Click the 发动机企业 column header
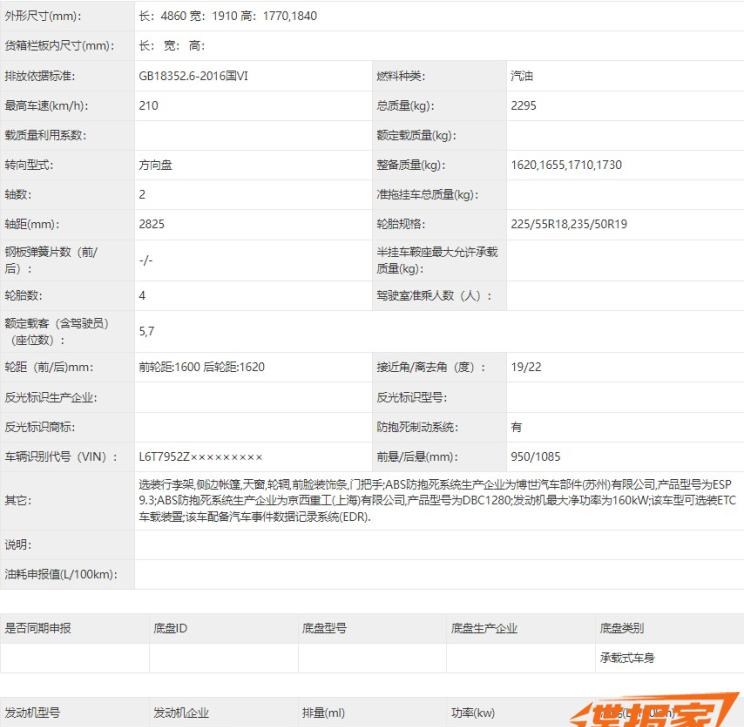The width and height of the screenshot is (744, 727). (181, 713)
